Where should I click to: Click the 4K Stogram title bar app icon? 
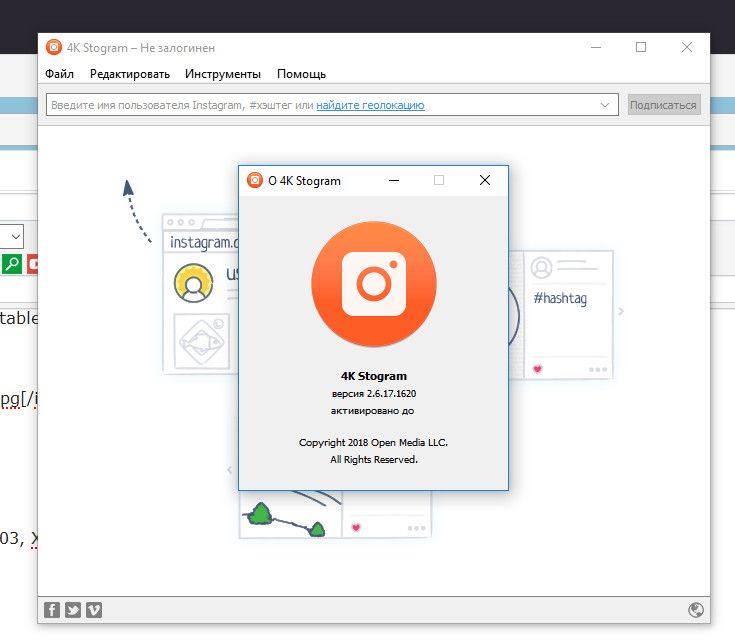tap(54, 47)
